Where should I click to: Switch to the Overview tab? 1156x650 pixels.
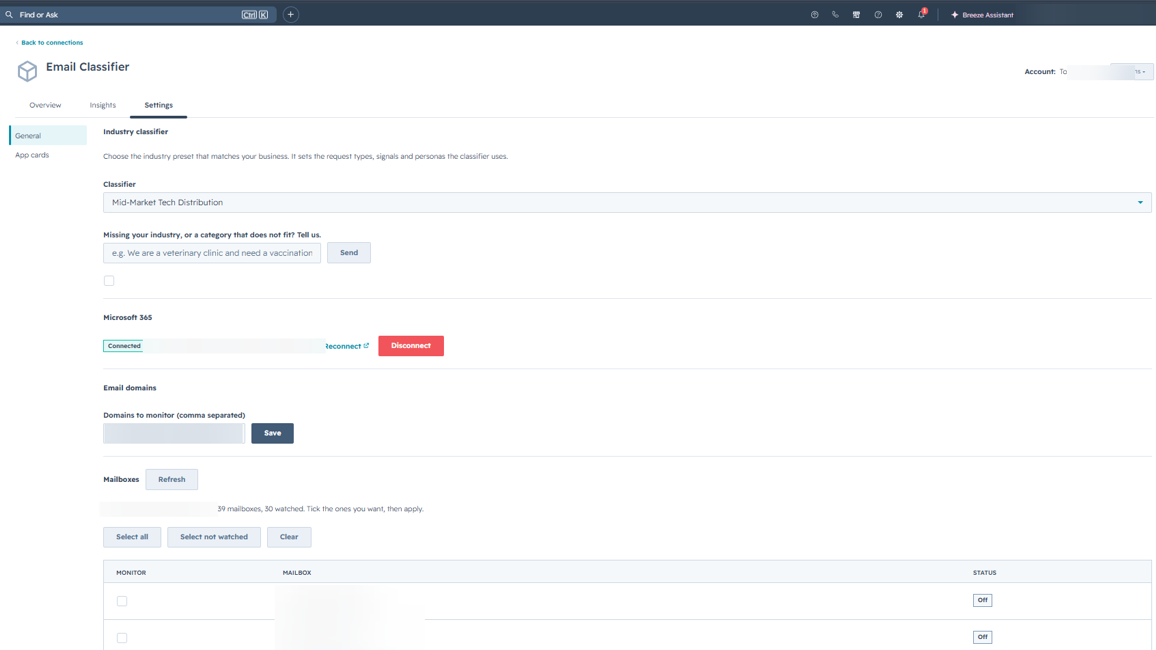pyautogui.click(x=45, y=105)
